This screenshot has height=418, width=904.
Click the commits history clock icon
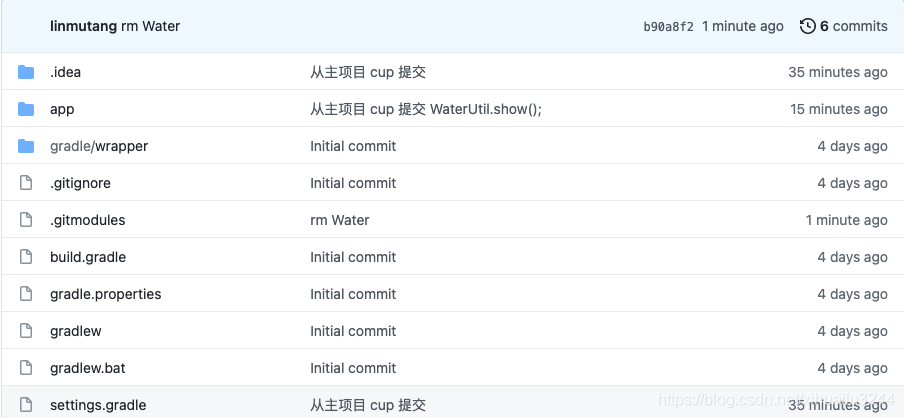tap(808, 26)
